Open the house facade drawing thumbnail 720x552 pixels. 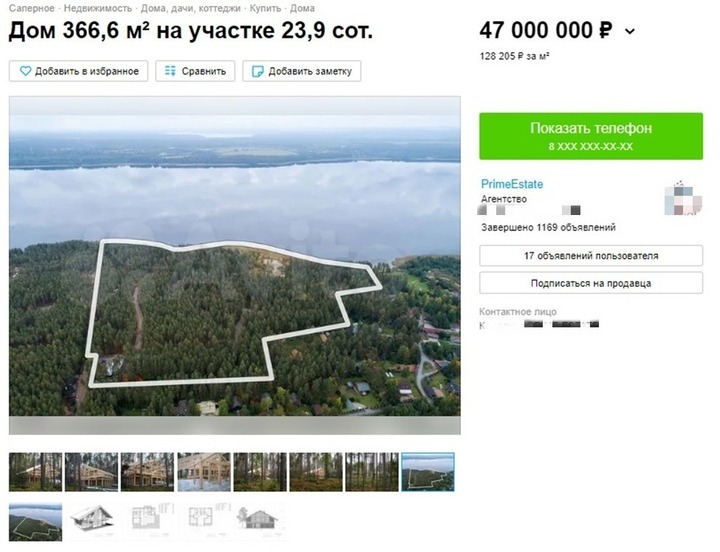[260, 522]
